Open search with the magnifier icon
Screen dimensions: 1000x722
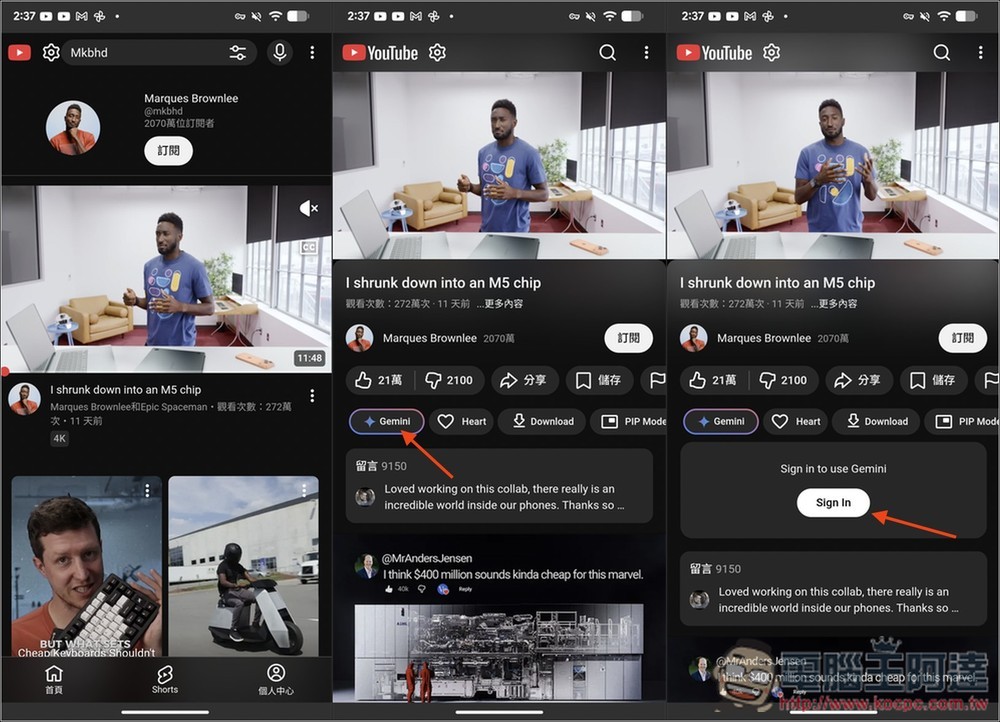click(x=608, y=52)
